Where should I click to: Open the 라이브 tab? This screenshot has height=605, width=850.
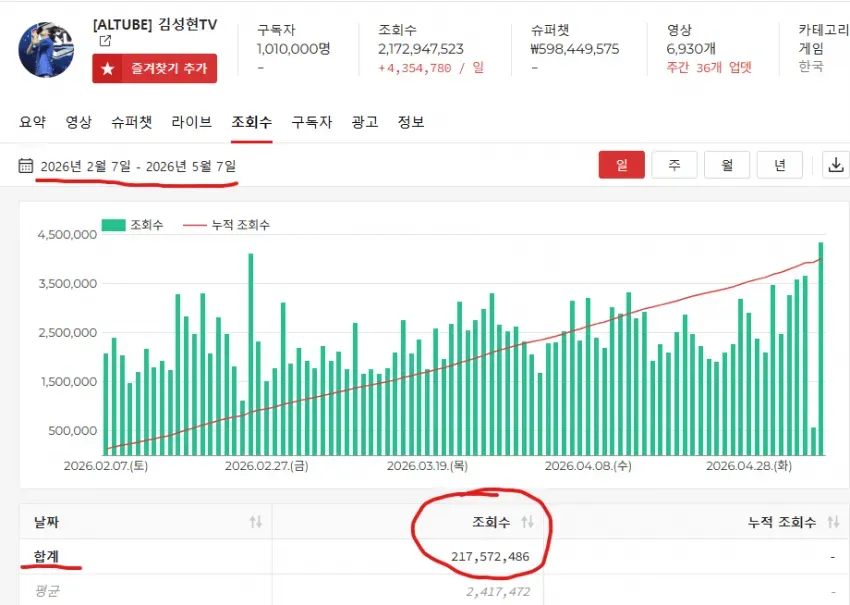[x=191, y=122]
